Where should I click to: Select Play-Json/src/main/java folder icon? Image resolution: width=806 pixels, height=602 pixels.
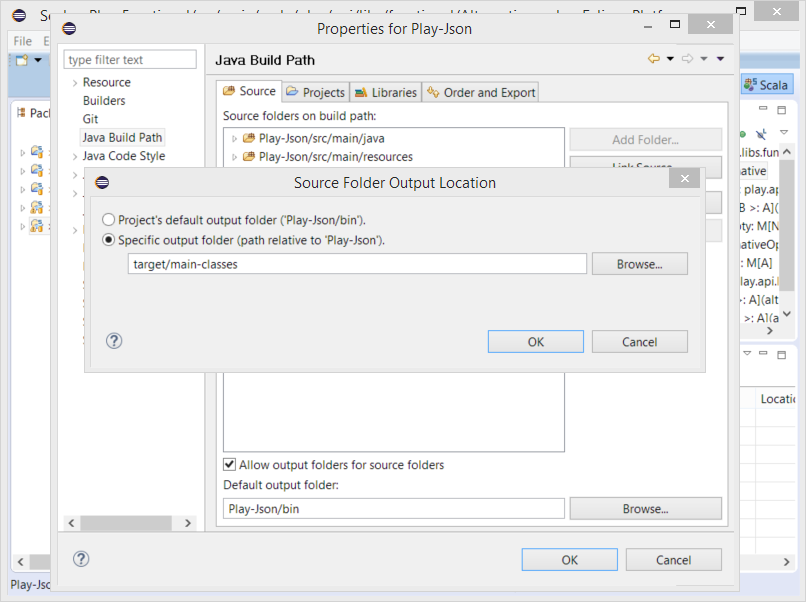(x=249, y=138)
